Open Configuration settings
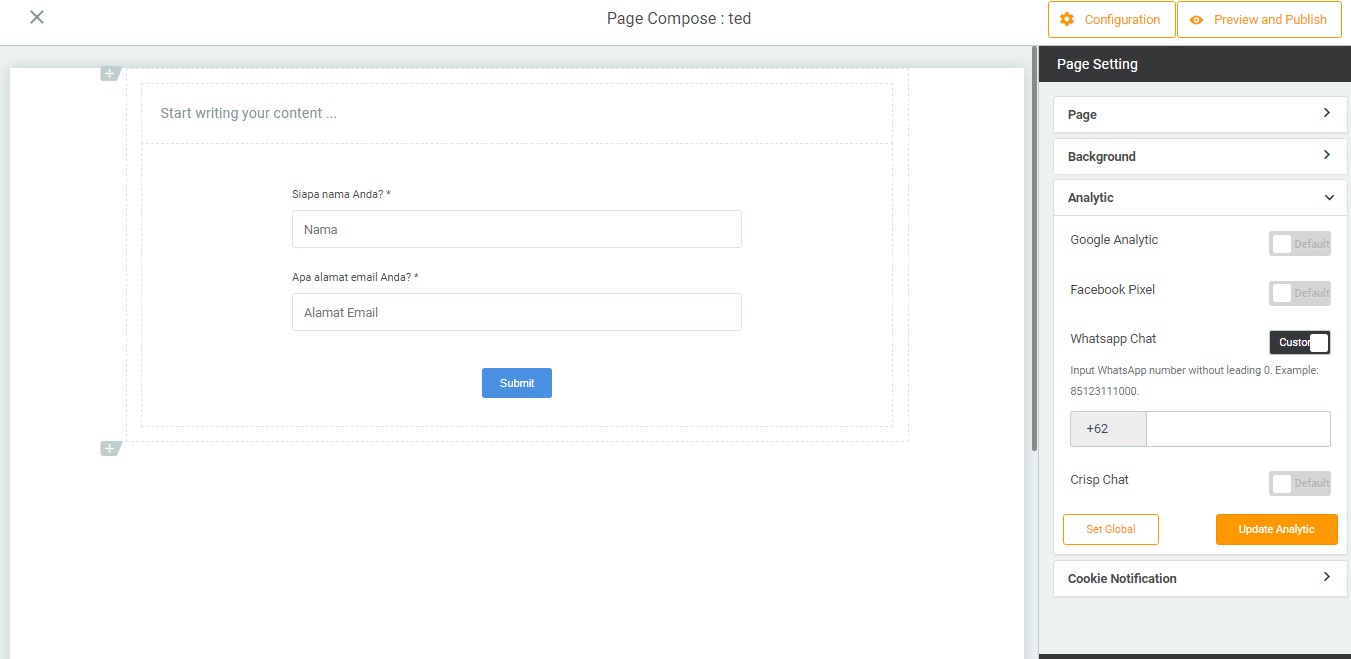This screenshot has height=659, width=1351. 1112,19
